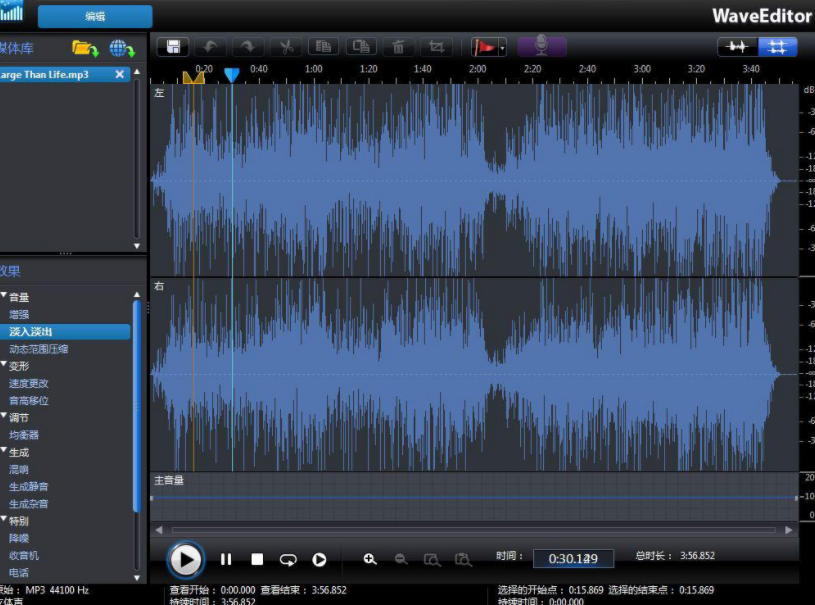Click the download media globe icon
The width and height of the screenshot is (815, 605).
[x=122, y=49]
